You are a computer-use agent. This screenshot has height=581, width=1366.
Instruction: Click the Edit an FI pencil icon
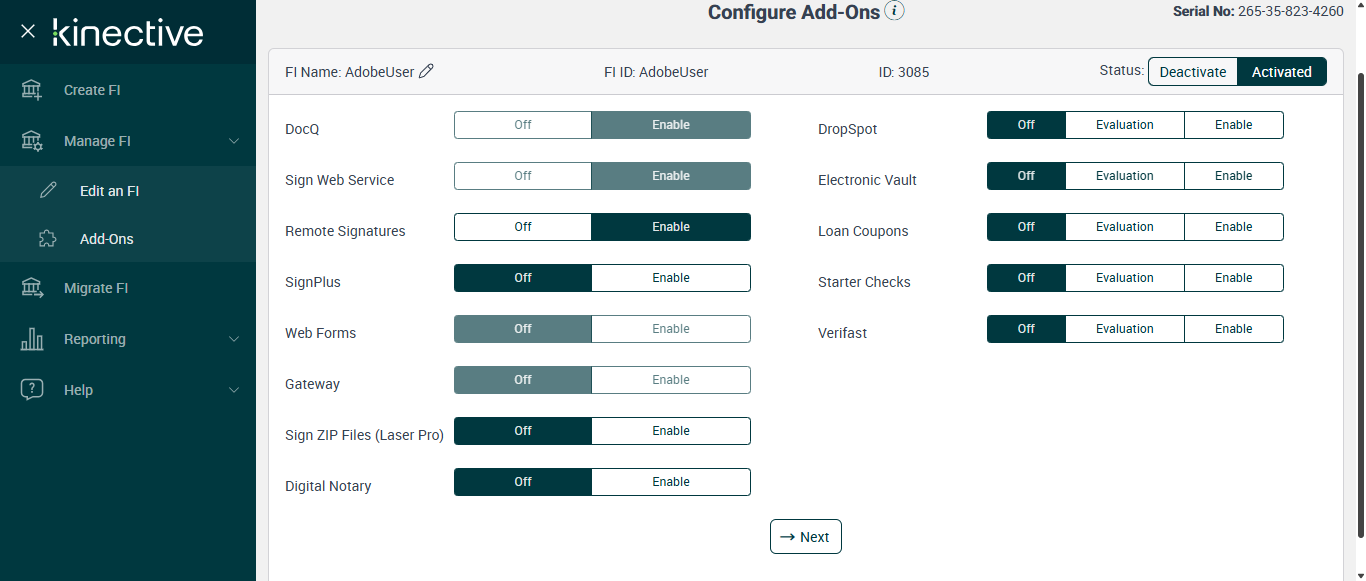48,191
